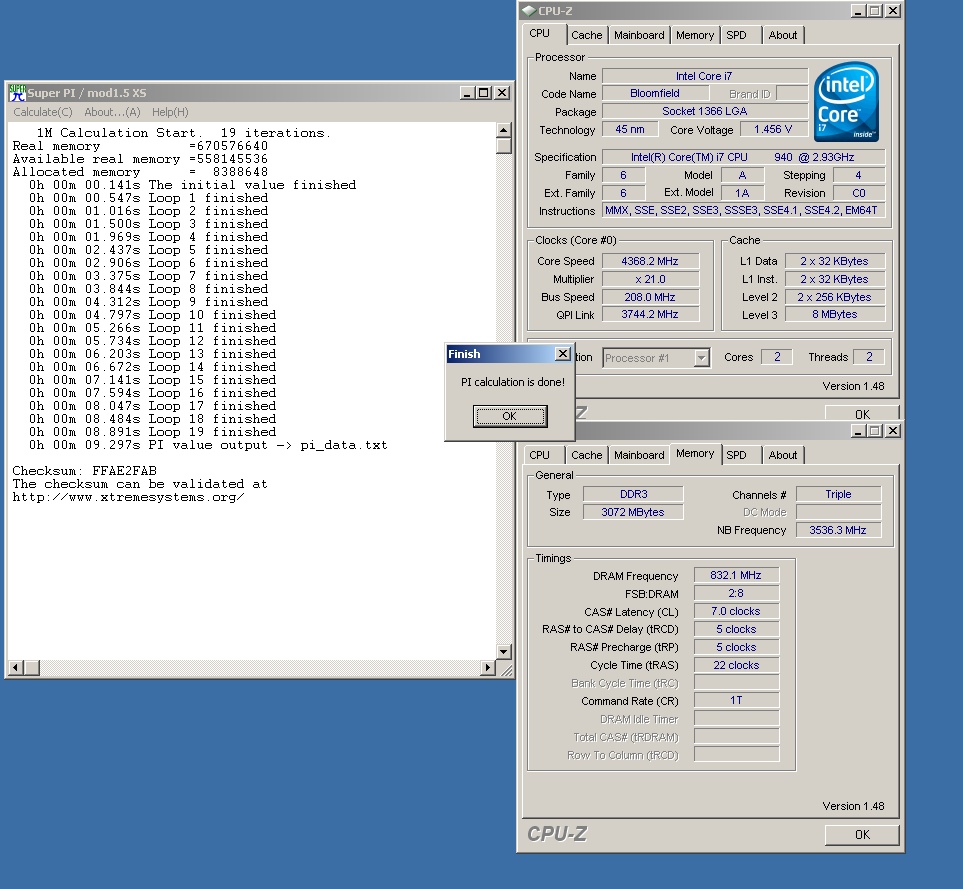The width and height of the screenshot is (963, 889).
Task: Open the Help(H) menu in Super PI
Action: click(170, 112)
